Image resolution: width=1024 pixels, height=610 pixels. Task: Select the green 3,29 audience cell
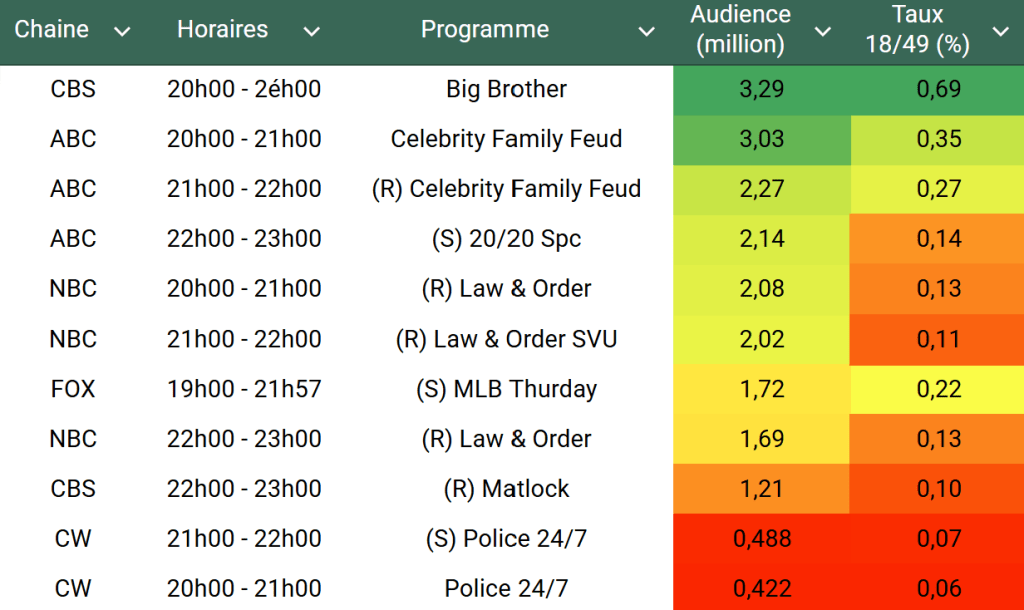[x=761, y=89]
